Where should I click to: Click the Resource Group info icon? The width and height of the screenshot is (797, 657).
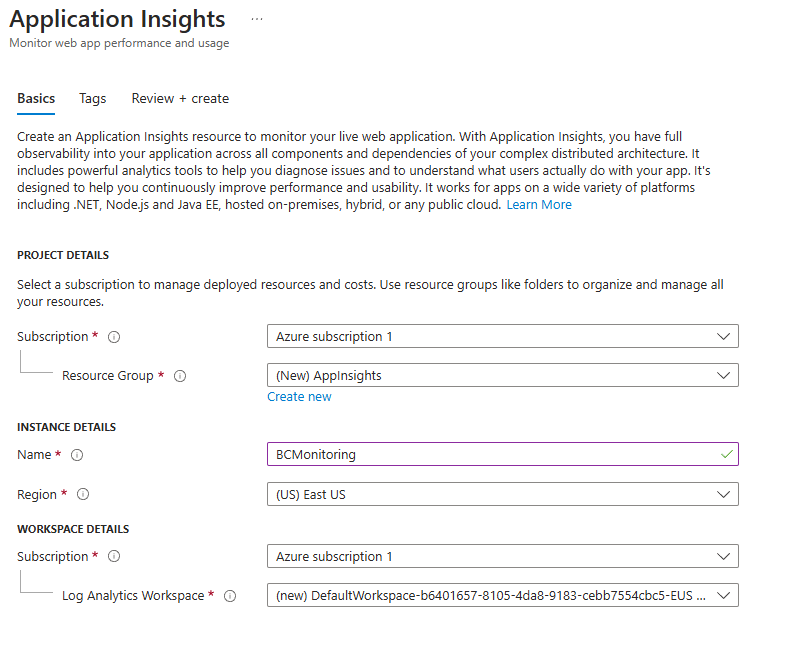click(180, 376)
